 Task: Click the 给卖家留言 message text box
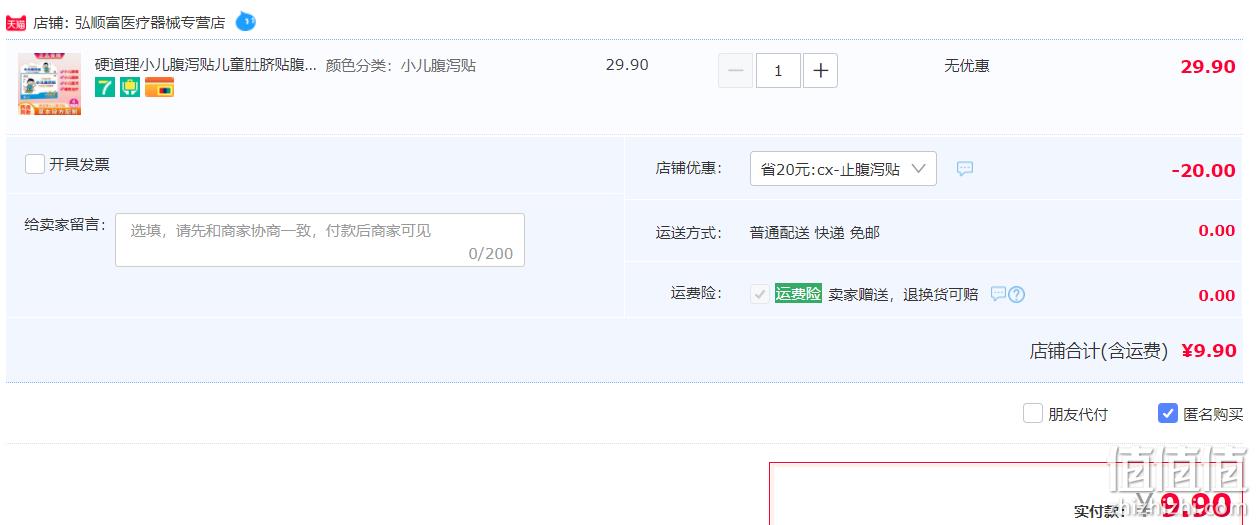tap(320, 240)
